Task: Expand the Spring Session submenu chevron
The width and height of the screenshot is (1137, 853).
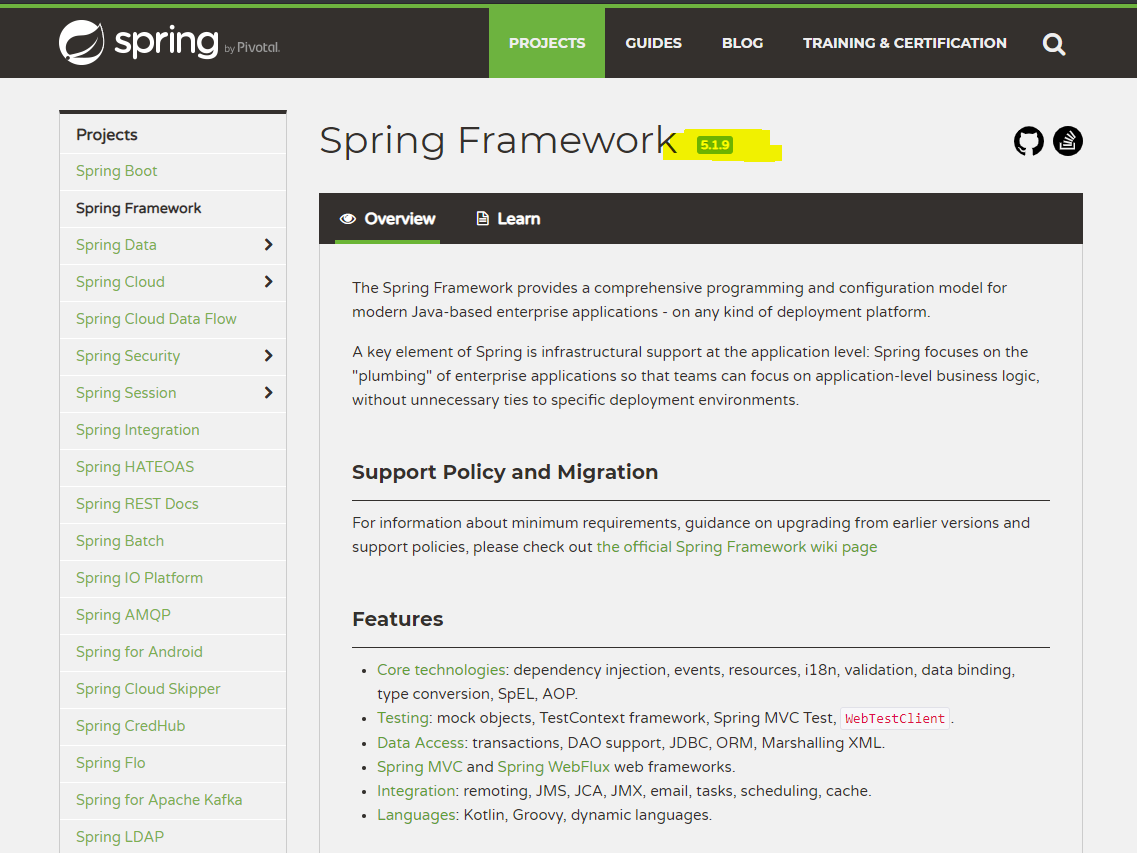Action: pyautogui.click(x=268, y=392)
